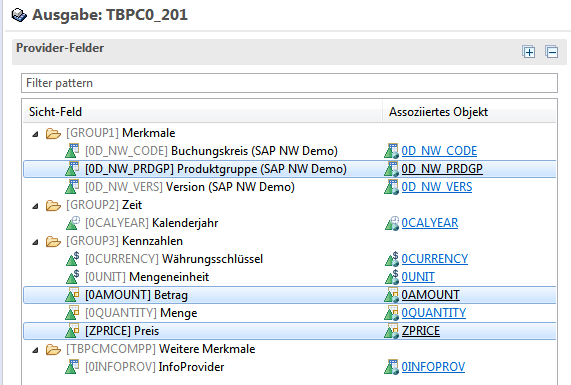This screenshot has height=385, width=571.
Task: Click the Provider-Felder section title
Action: click(60, 48)
